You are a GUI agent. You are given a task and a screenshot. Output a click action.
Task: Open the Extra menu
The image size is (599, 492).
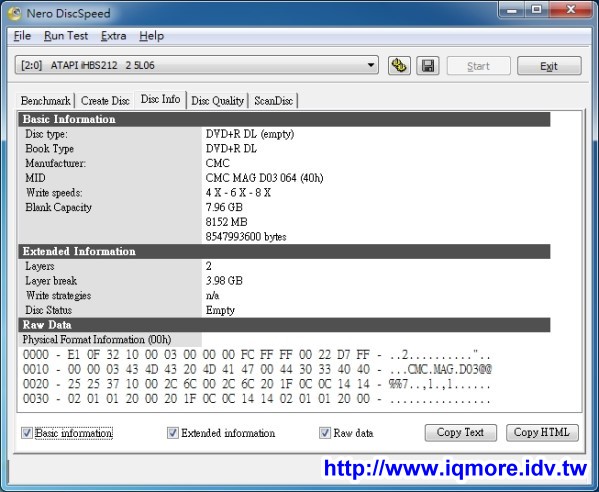point(113,36)
